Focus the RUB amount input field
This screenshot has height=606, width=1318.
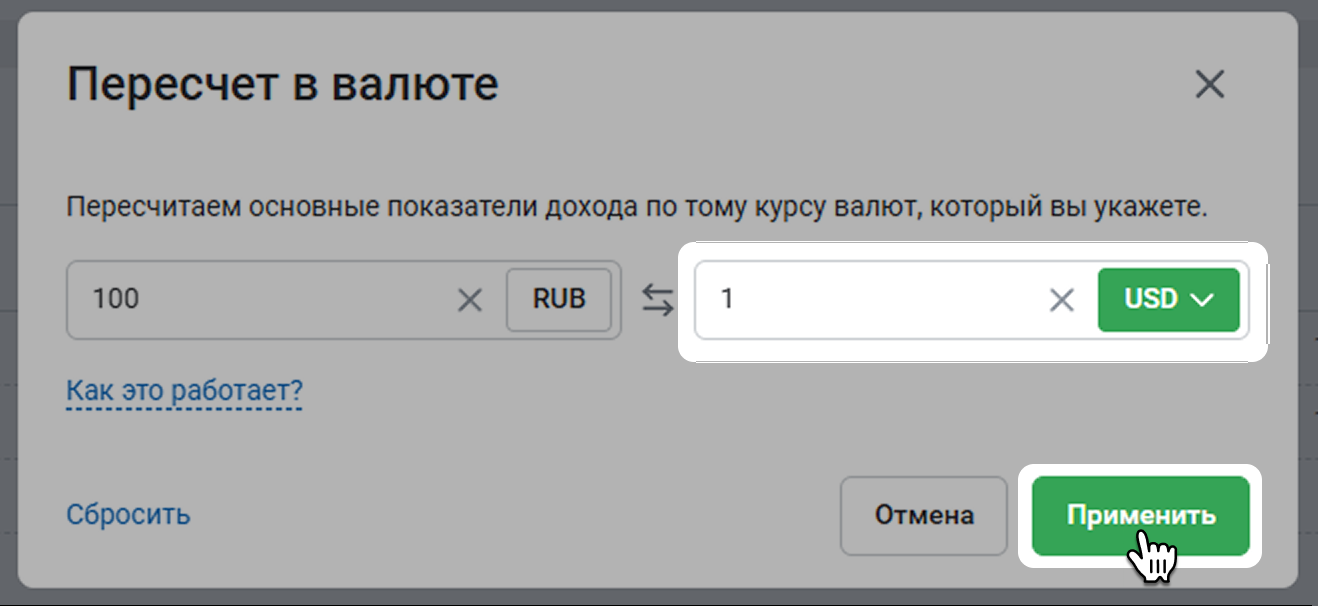click(270, 300)
